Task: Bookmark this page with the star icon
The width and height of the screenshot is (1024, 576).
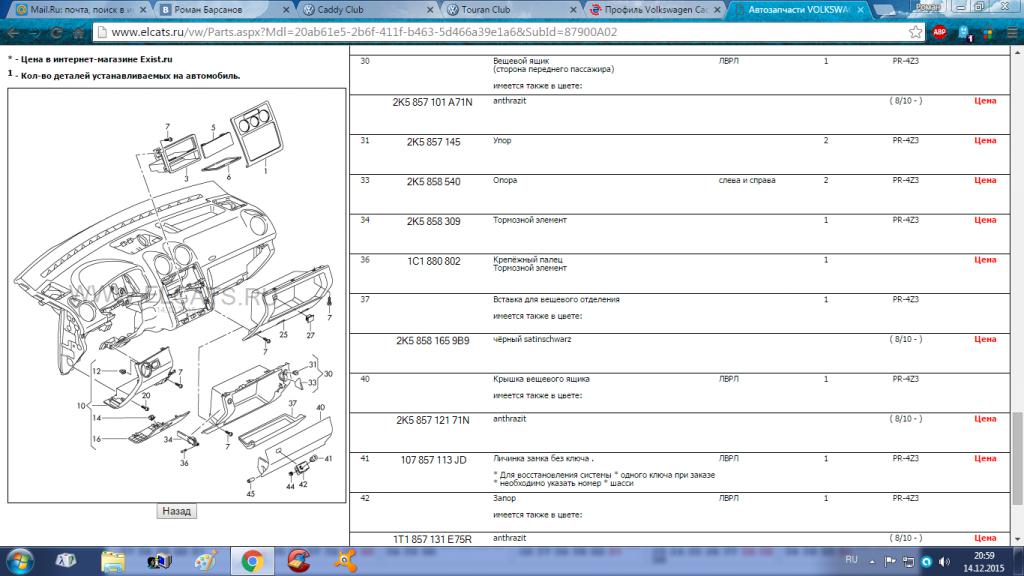Action: [x=916, y=32]
